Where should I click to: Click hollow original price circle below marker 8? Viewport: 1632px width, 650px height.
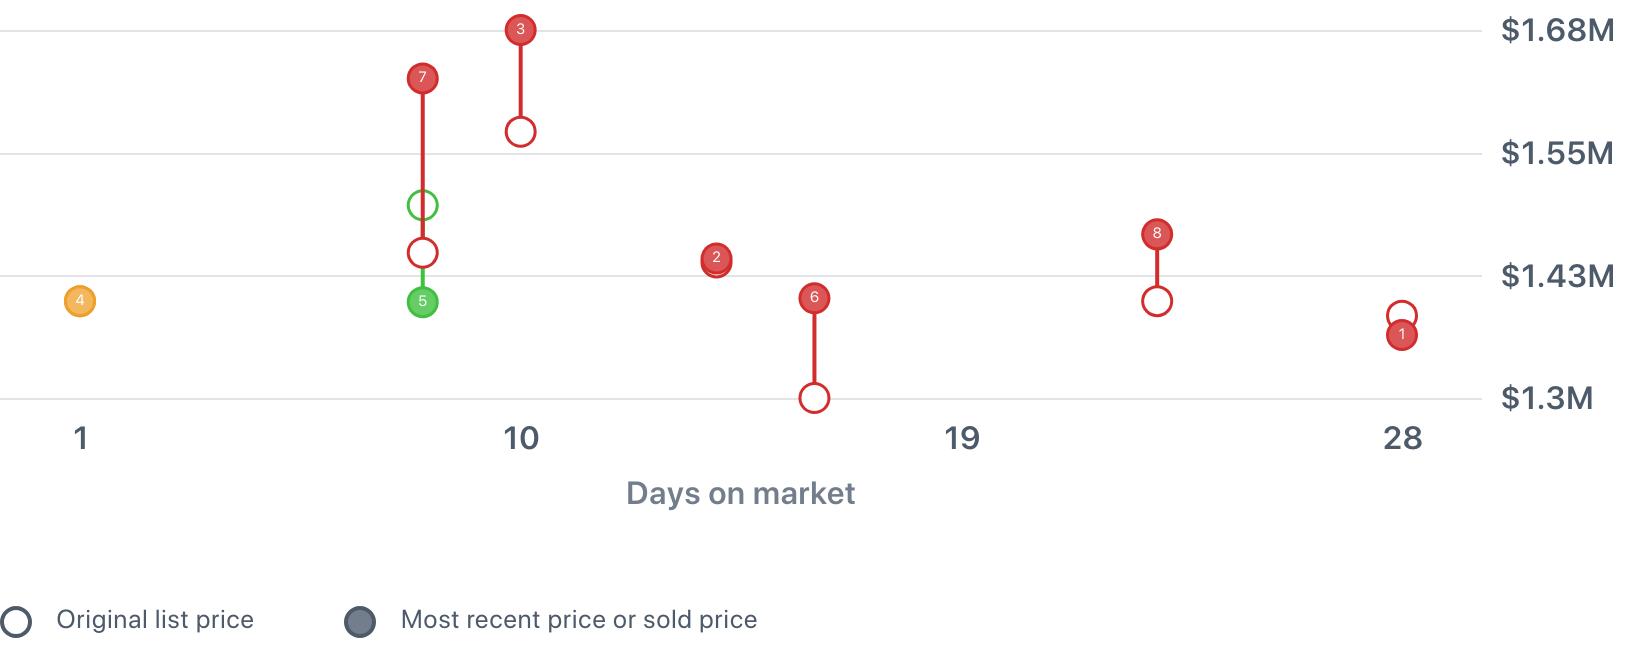point(1157,301)
